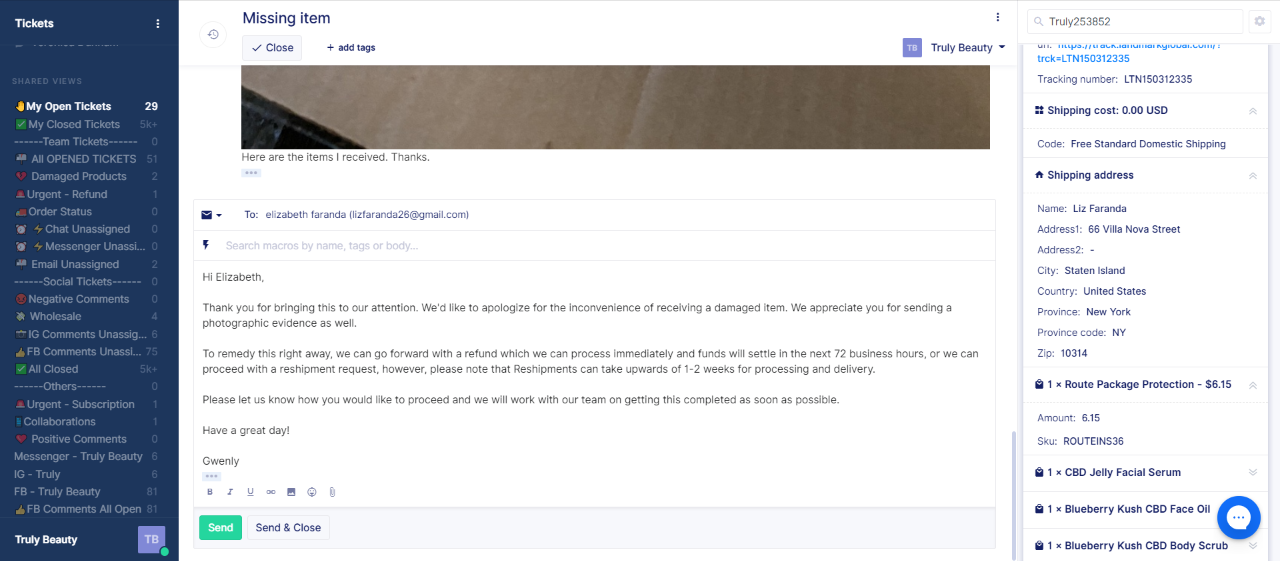Open the ticket three-dot options menu
The height and width of the screenshot is (561, 1280).
997,17
